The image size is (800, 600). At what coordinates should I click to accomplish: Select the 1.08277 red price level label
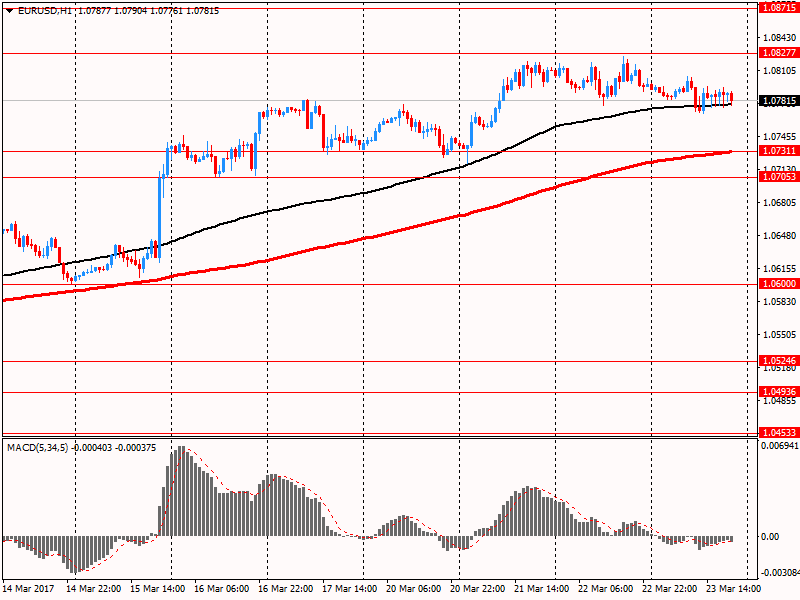pyautogui.click(x=779, y=53)
